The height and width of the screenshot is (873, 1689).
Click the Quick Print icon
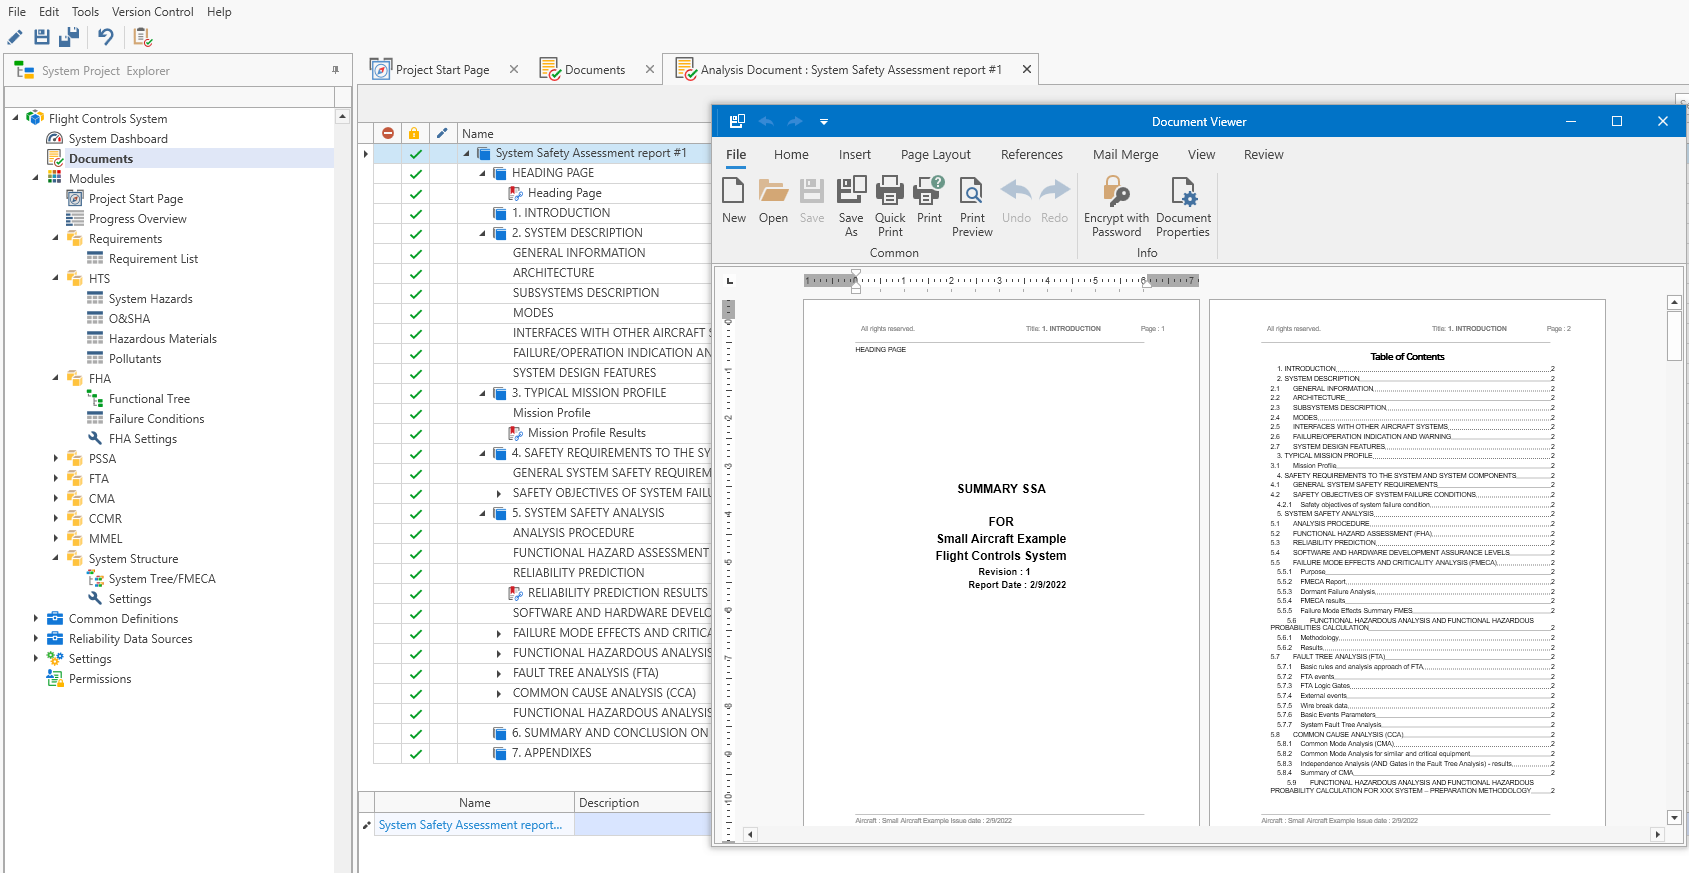[x=890, y=207]
